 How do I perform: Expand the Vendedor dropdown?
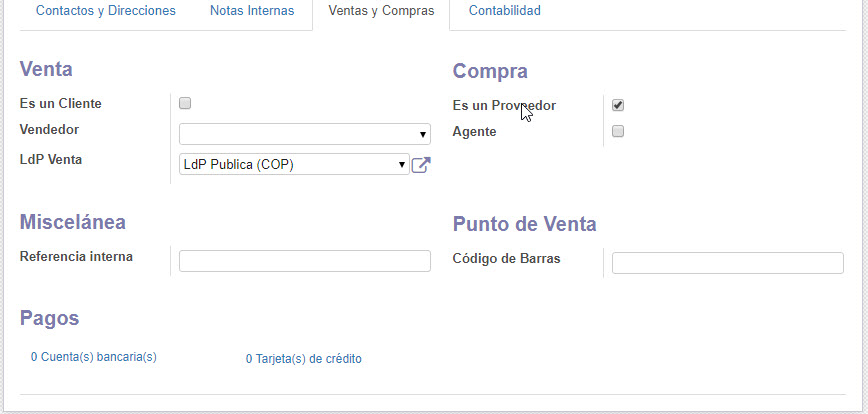coord(304,134)
